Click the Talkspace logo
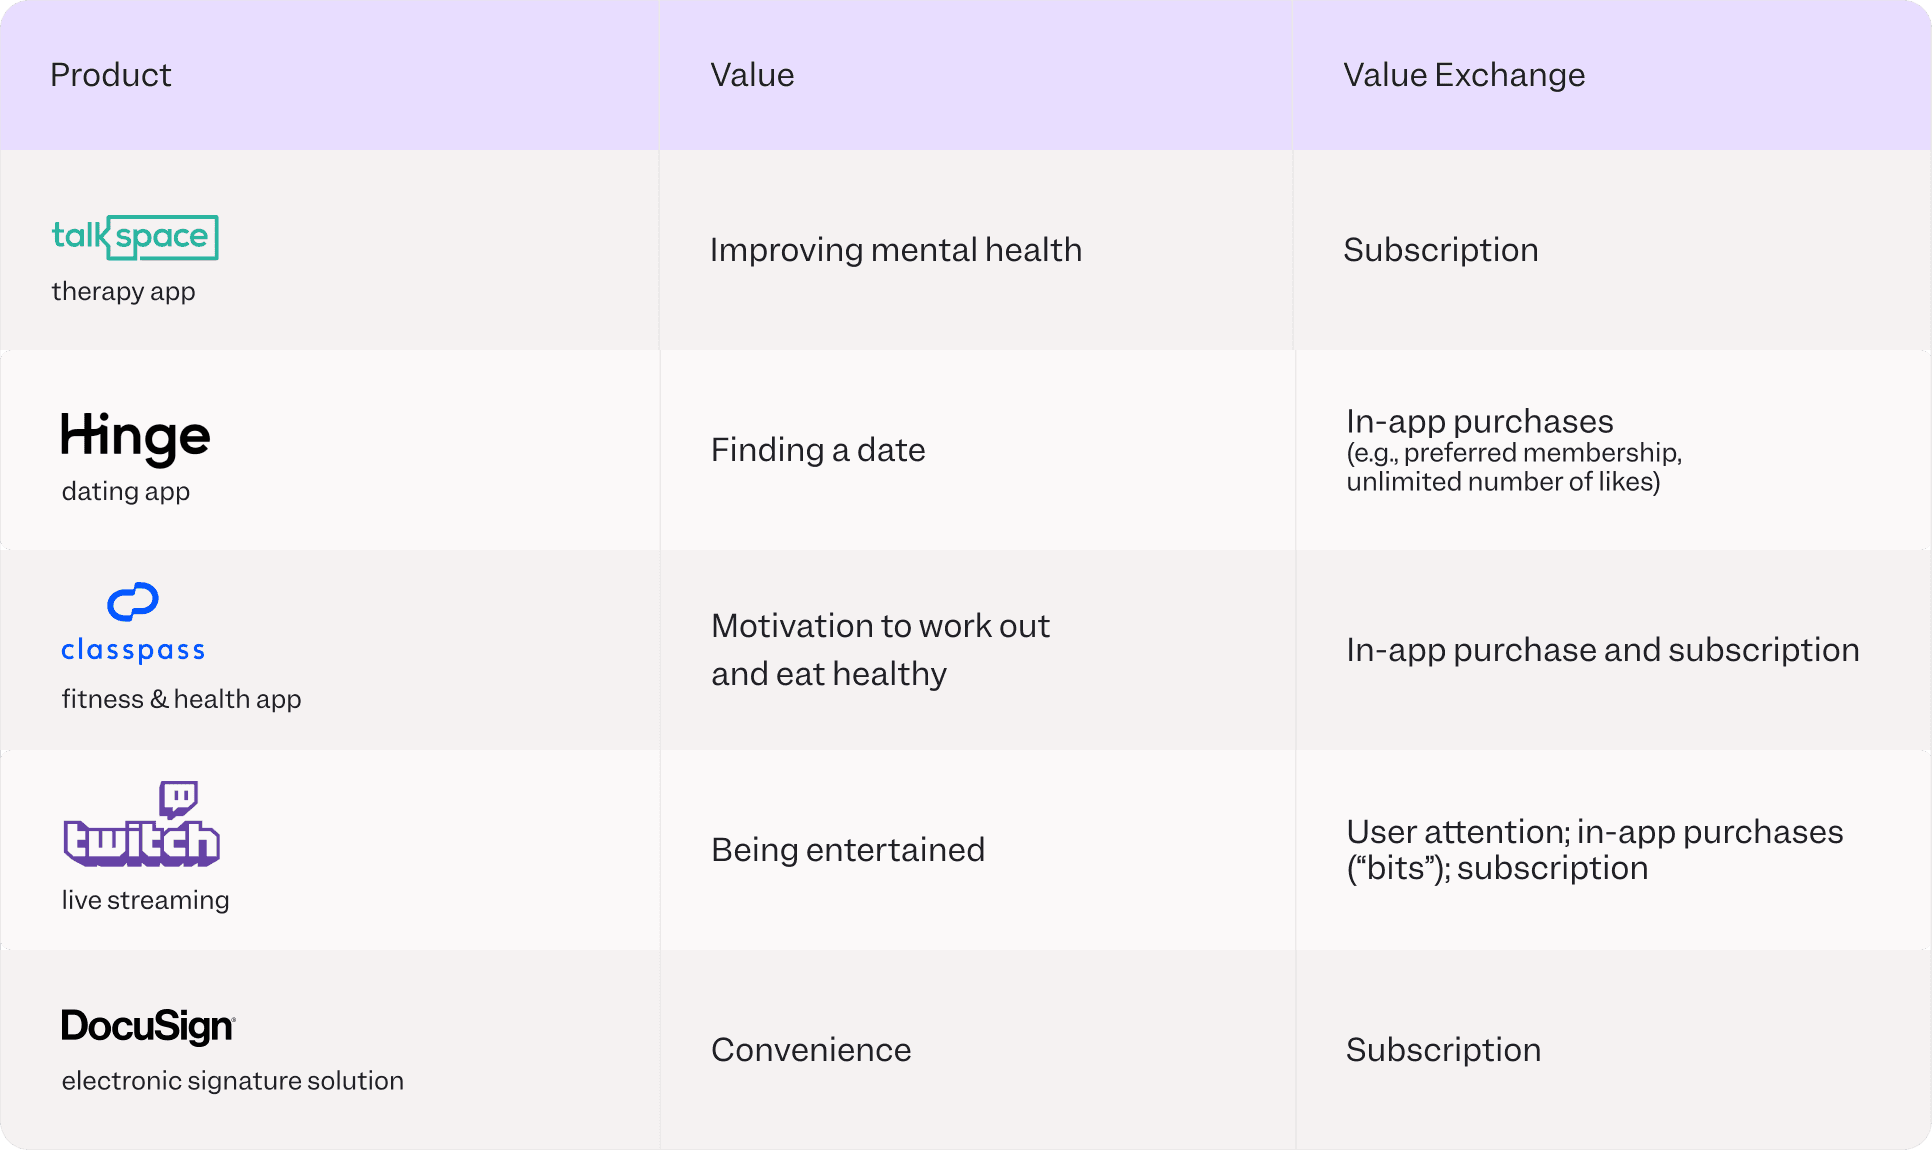Screen dimensions: 1932x1150 click(135, 238)
